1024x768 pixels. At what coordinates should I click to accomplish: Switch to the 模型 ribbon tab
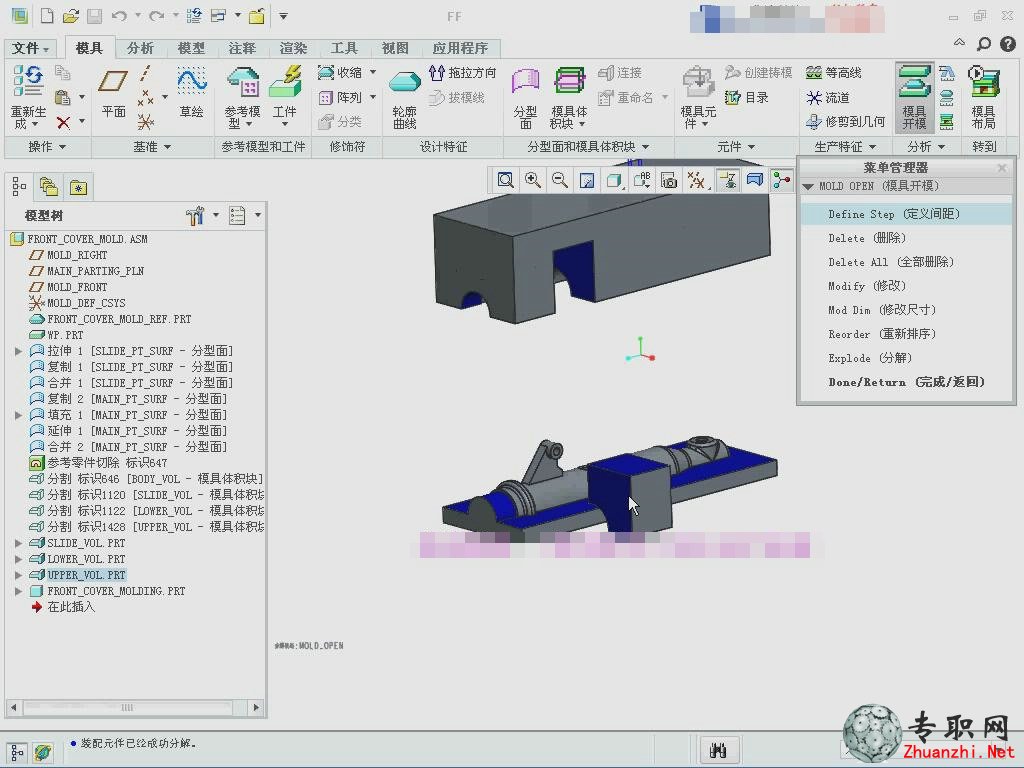(x=191, y=48)
